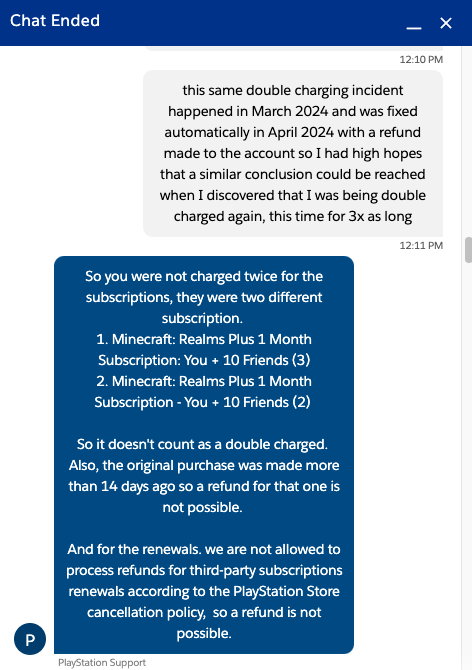472x670 pixels.
Task: Click the partially hidden message bubble at top
Action: pyautogui.click(x=293, y=48)
